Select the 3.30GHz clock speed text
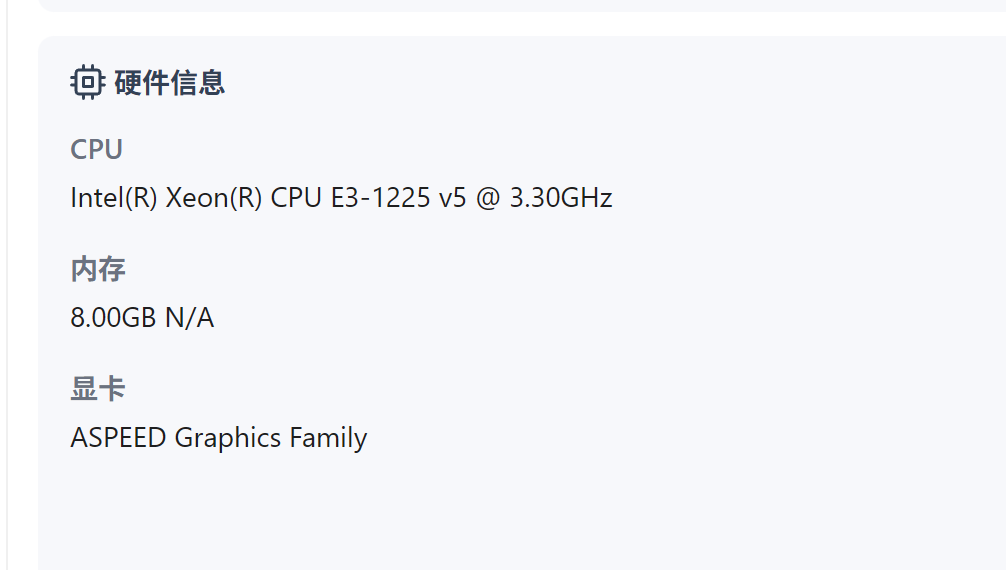The image size is (1006, 570). 561,197
